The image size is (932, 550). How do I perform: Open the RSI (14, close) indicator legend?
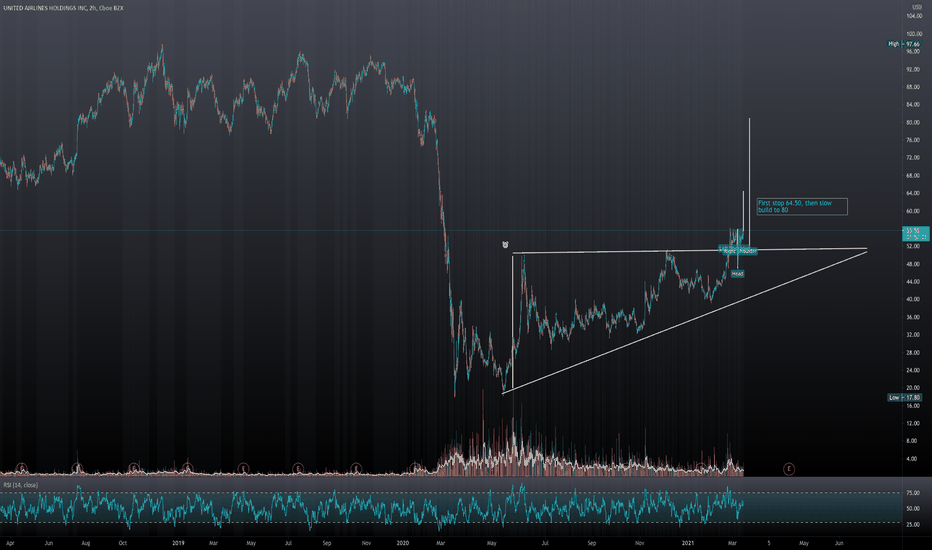point(21,485)
